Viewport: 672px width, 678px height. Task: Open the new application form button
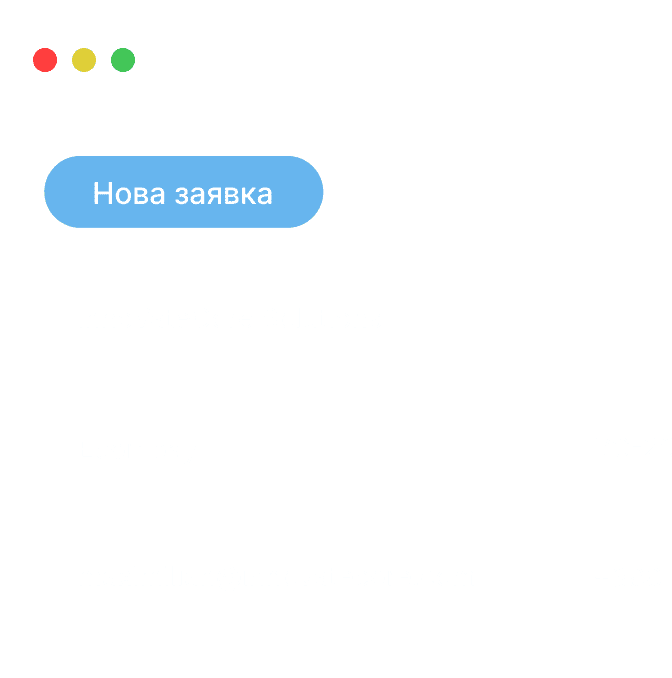tap(184, 192)
